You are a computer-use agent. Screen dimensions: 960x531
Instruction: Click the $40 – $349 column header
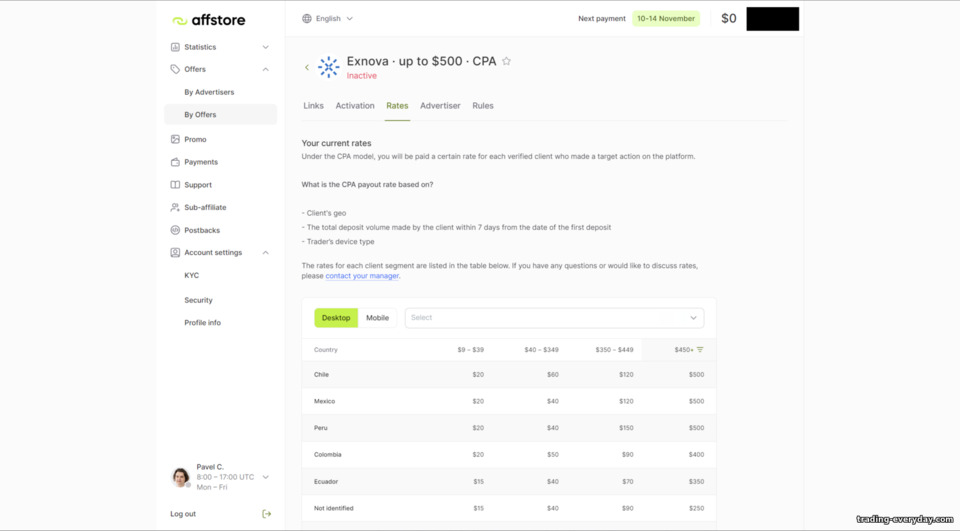pyautogui.click(x=541, y=350)
